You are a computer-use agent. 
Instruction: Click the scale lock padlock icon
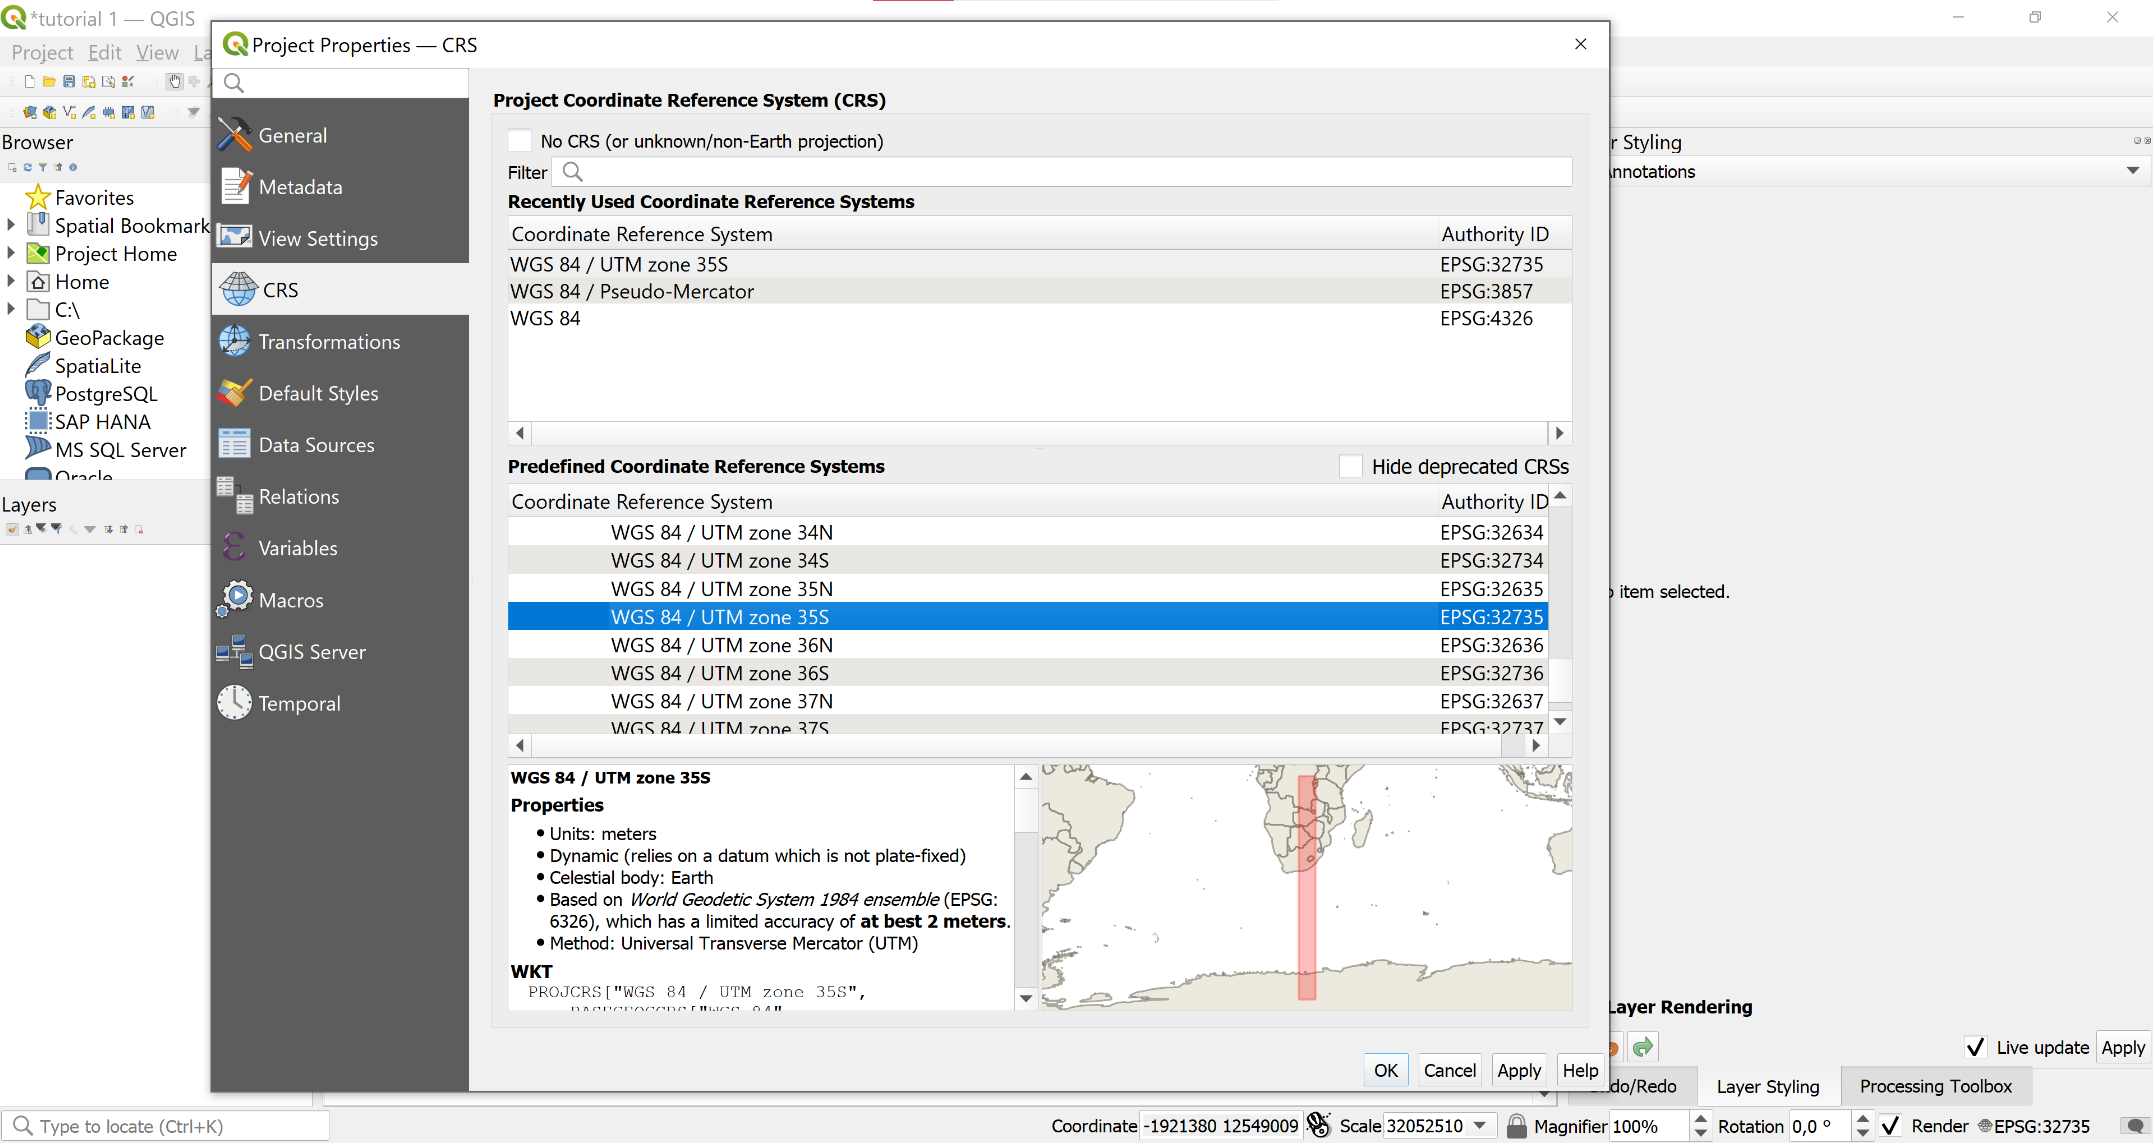click(x=1516, y=1126)
